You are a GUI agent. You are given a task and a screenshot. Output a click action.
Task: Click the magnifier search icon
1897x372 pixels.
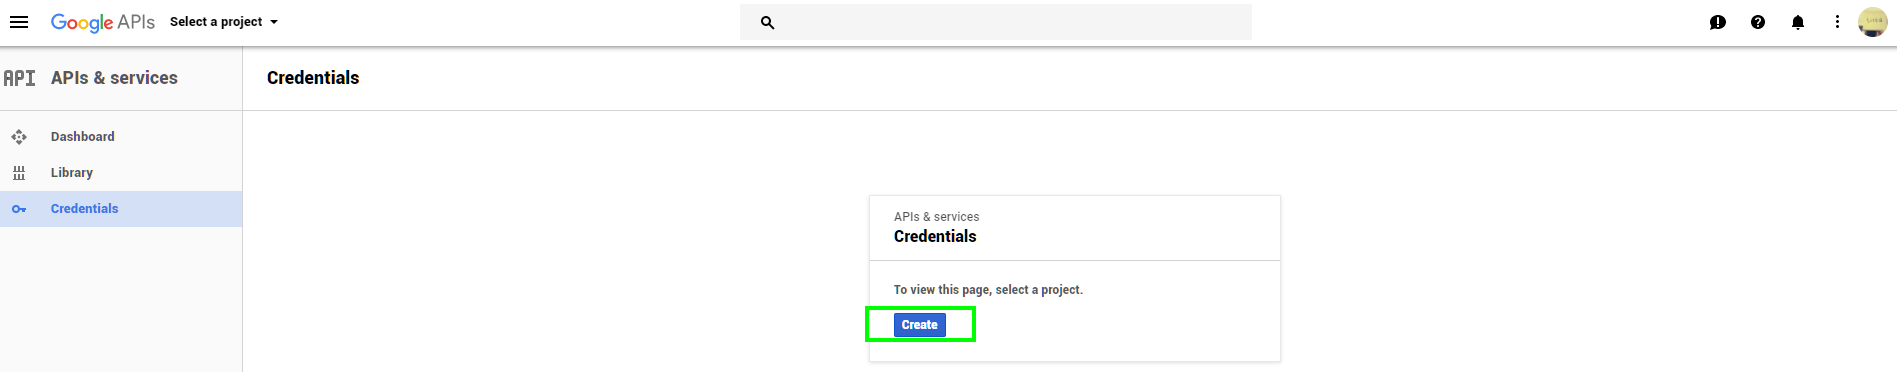(x=767, y=22)
